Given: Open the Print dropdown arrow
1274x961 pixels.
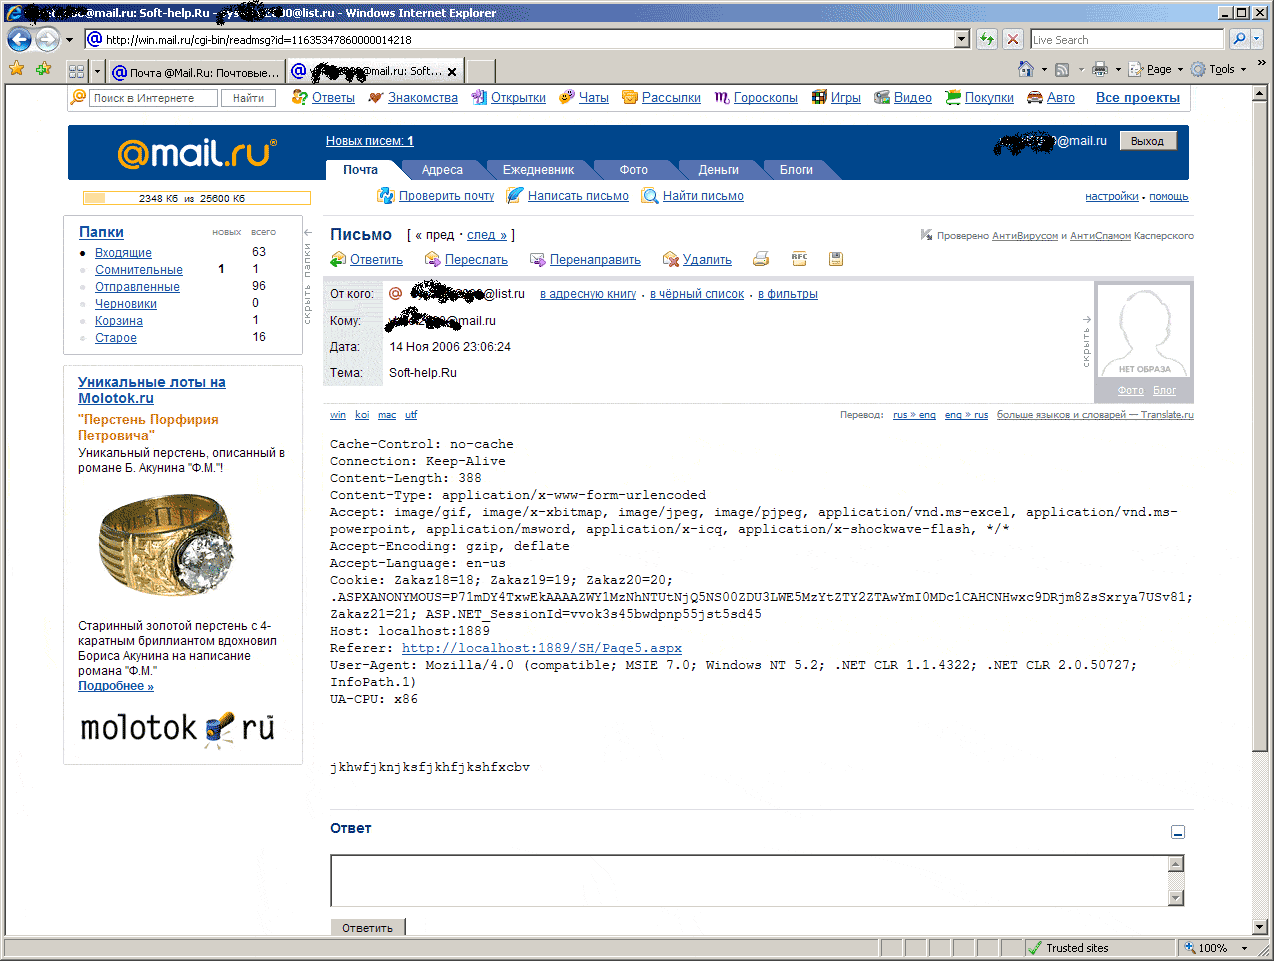Looking at the screenshot, I should click(x=1118, y=69).
